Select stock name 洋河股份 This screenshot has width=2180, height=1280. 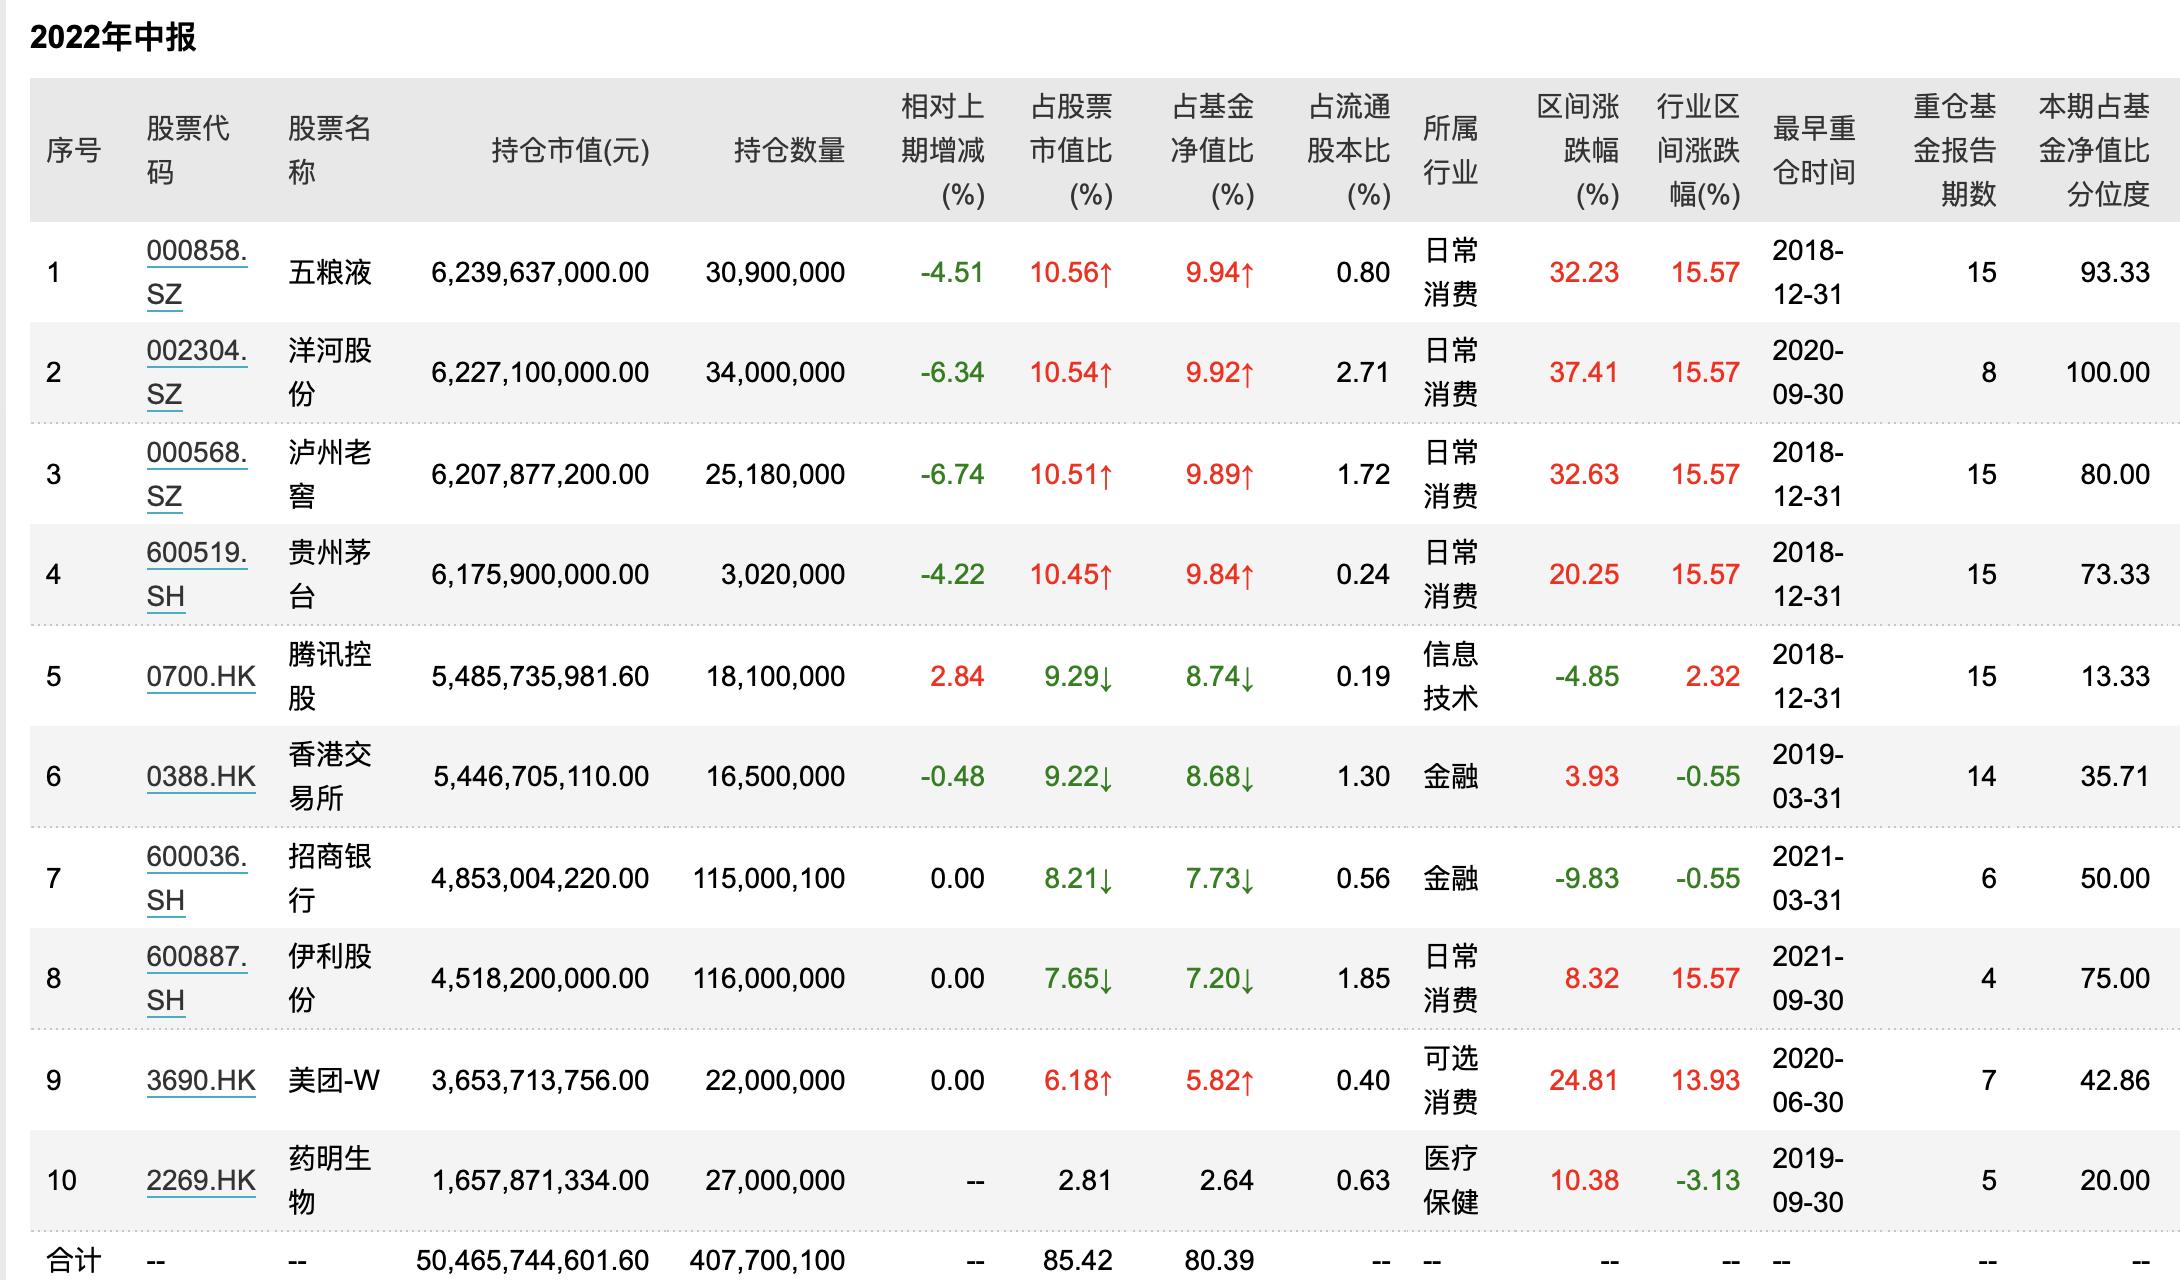point(330,372)
